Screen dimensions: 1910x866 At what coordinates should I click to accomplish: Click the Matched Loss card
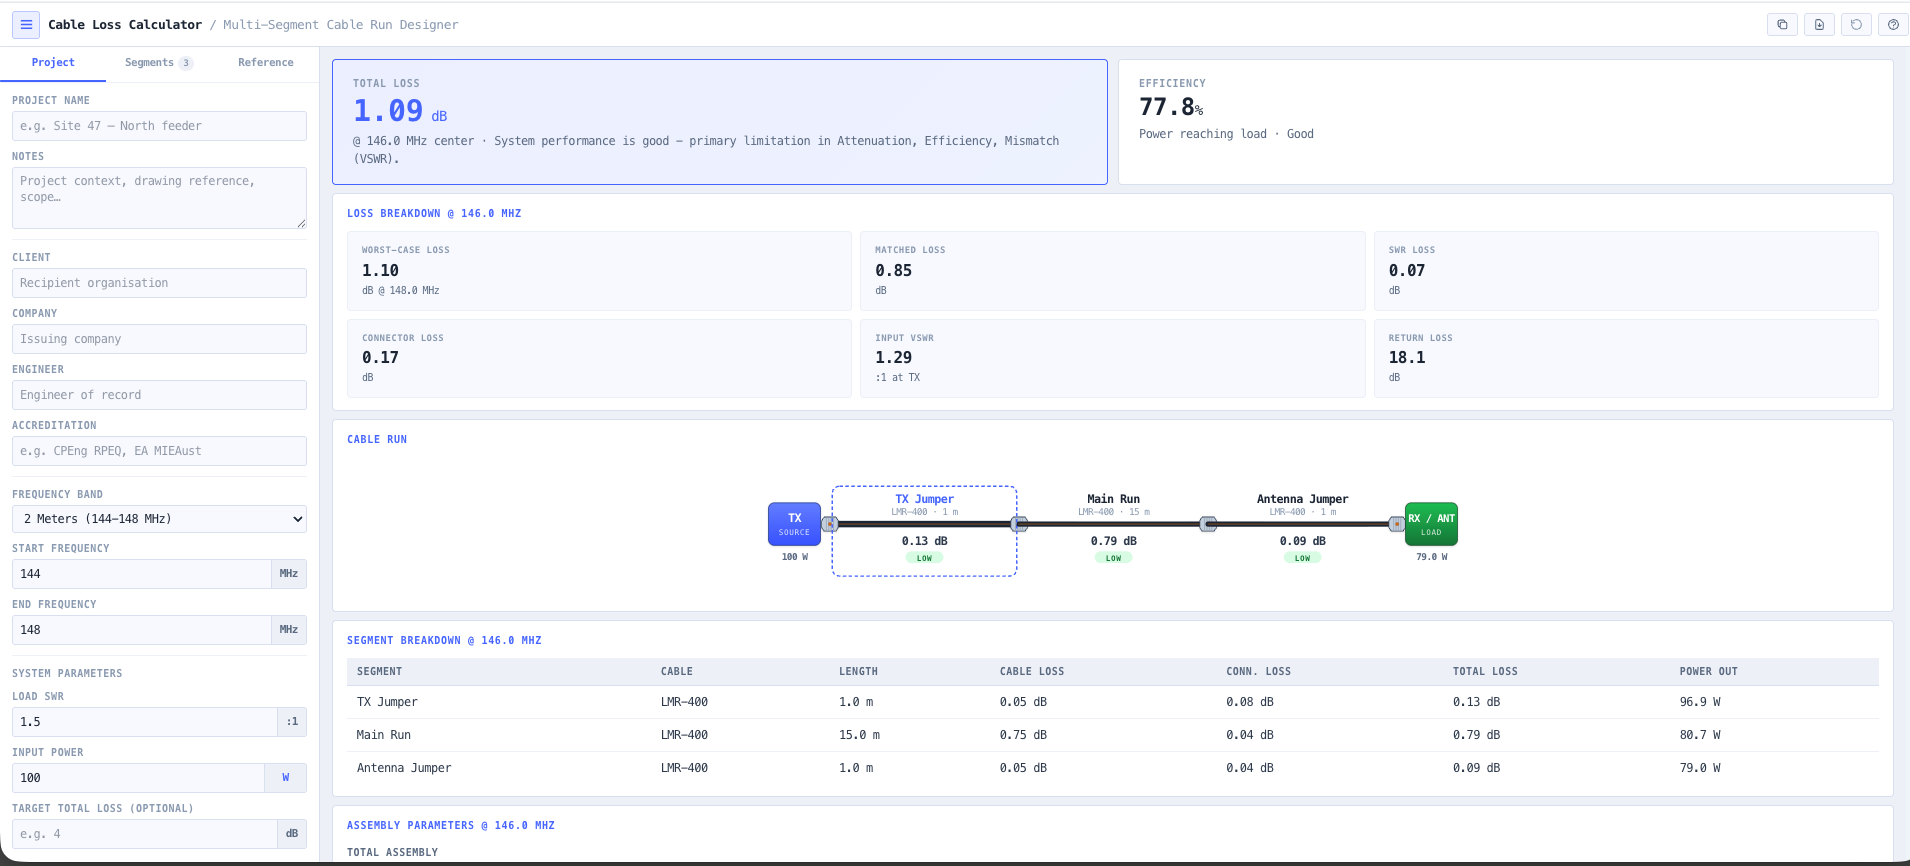[1112, 271]
